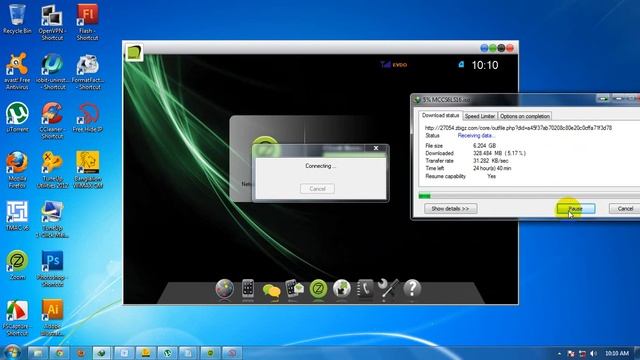Close the Connecting popup with X

pos(376,148)
